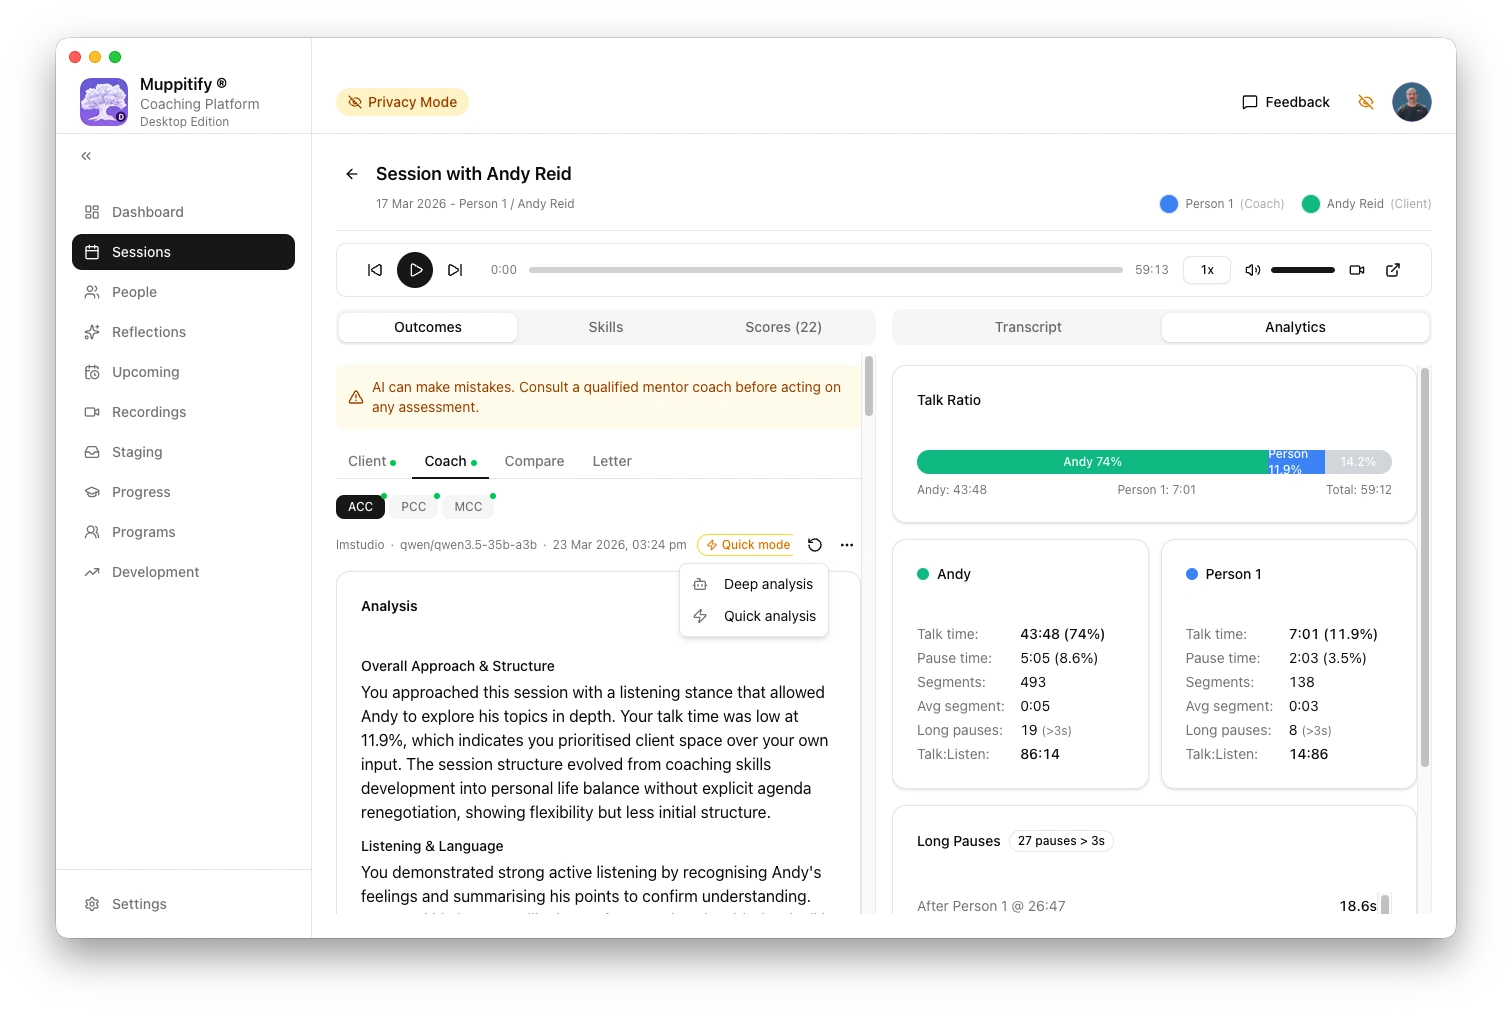The height and width of the screenshot is (1012, 1512).
Task: Click the play button in audio player
Action: [x=415, y=270]
